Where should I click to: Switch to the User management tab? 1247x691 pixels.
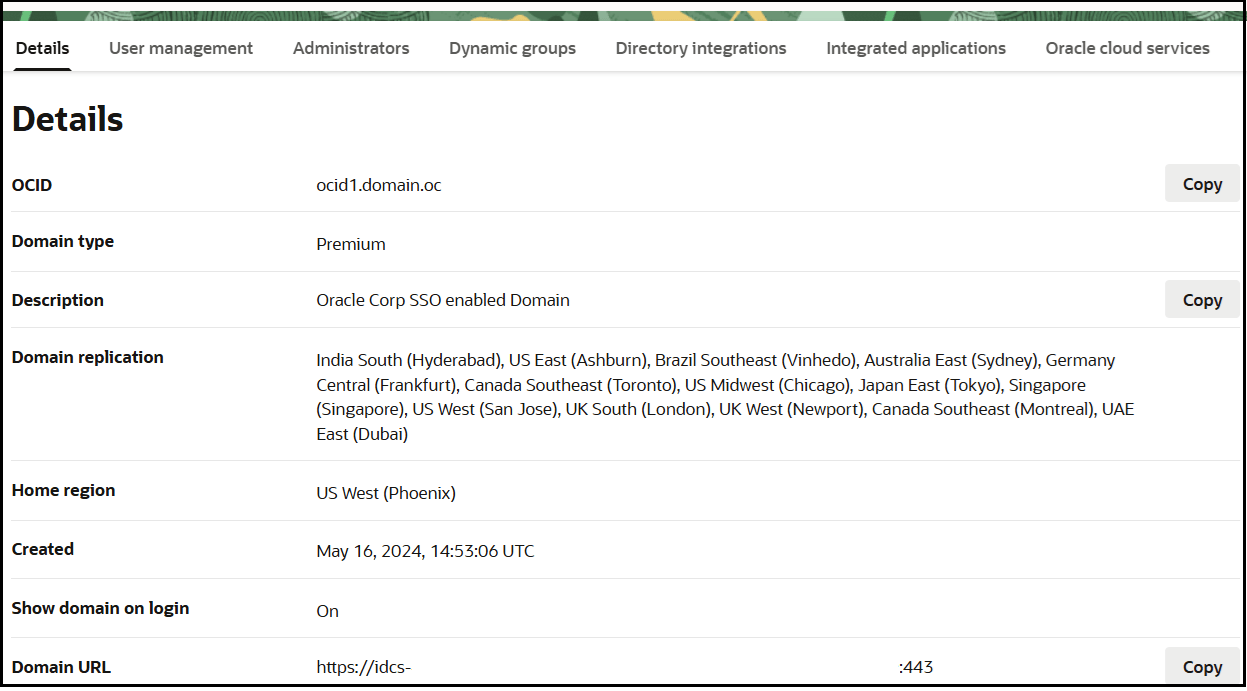pos(181,47)
